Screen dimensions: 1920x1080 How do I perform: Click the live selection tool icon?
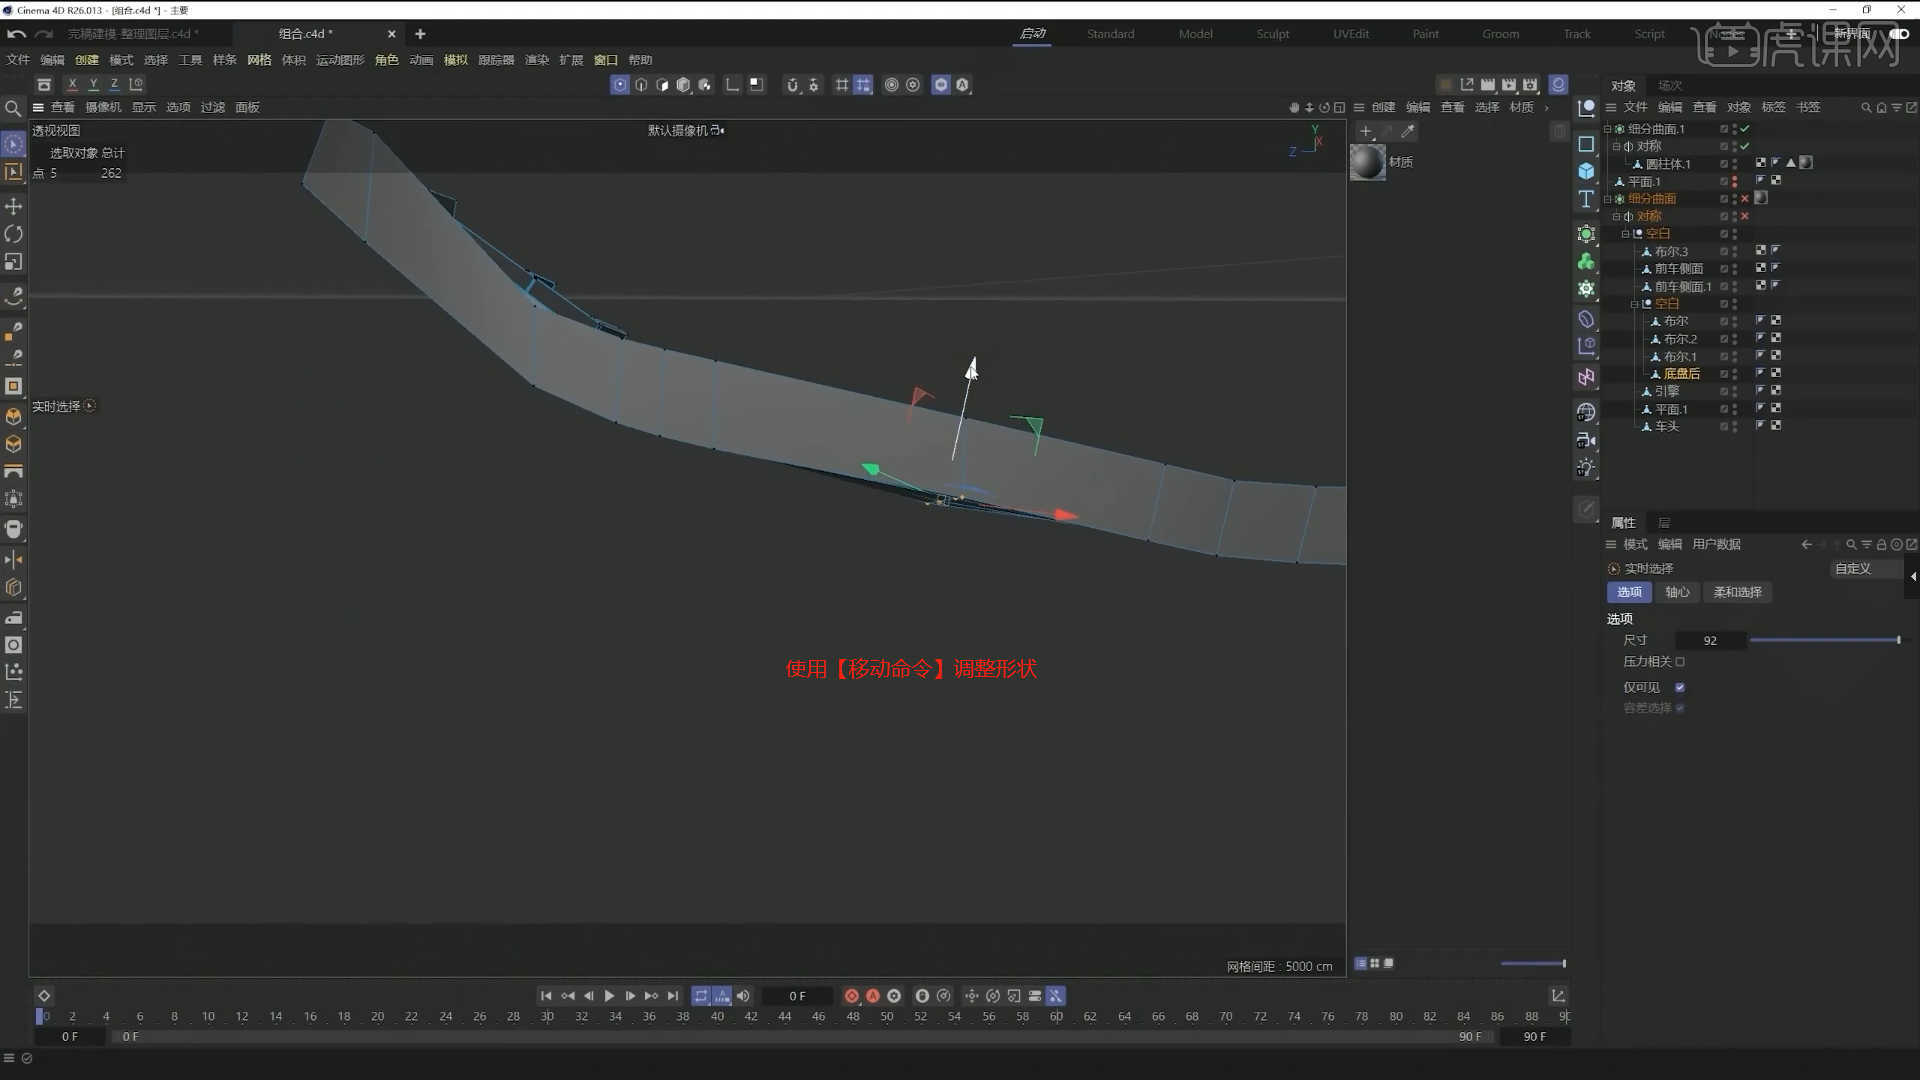click(x=13, y=145)
